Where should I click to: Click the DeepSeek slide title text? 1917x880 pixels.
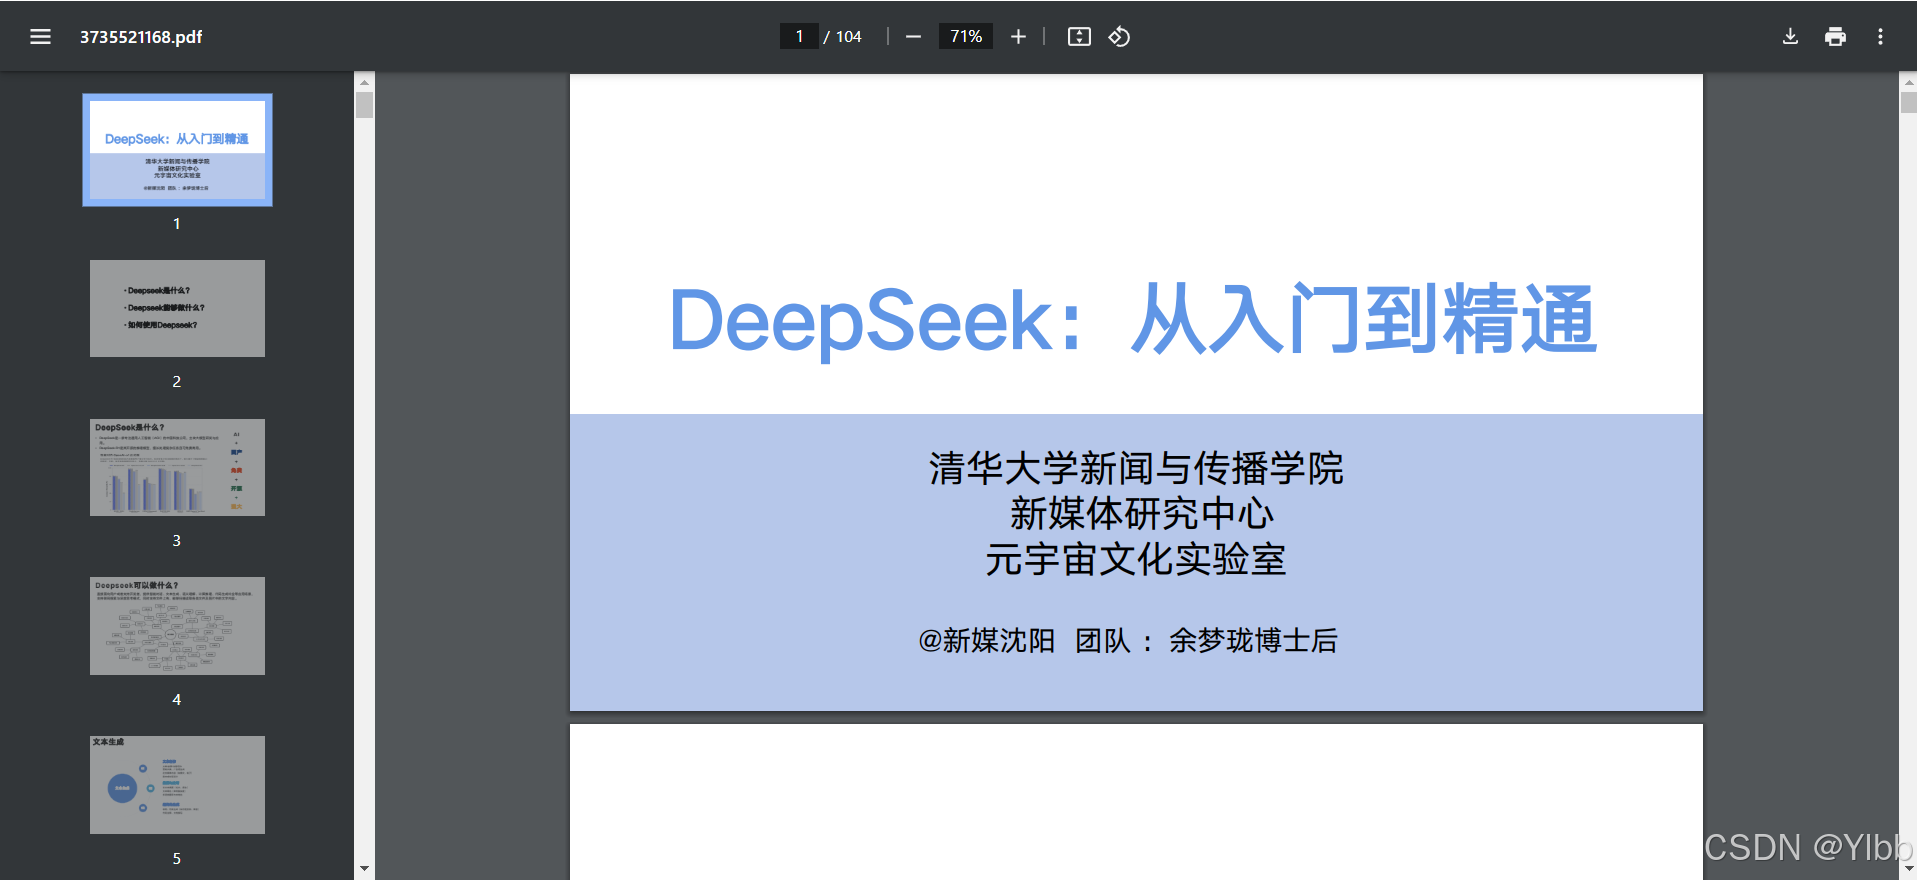[1133, 320]
